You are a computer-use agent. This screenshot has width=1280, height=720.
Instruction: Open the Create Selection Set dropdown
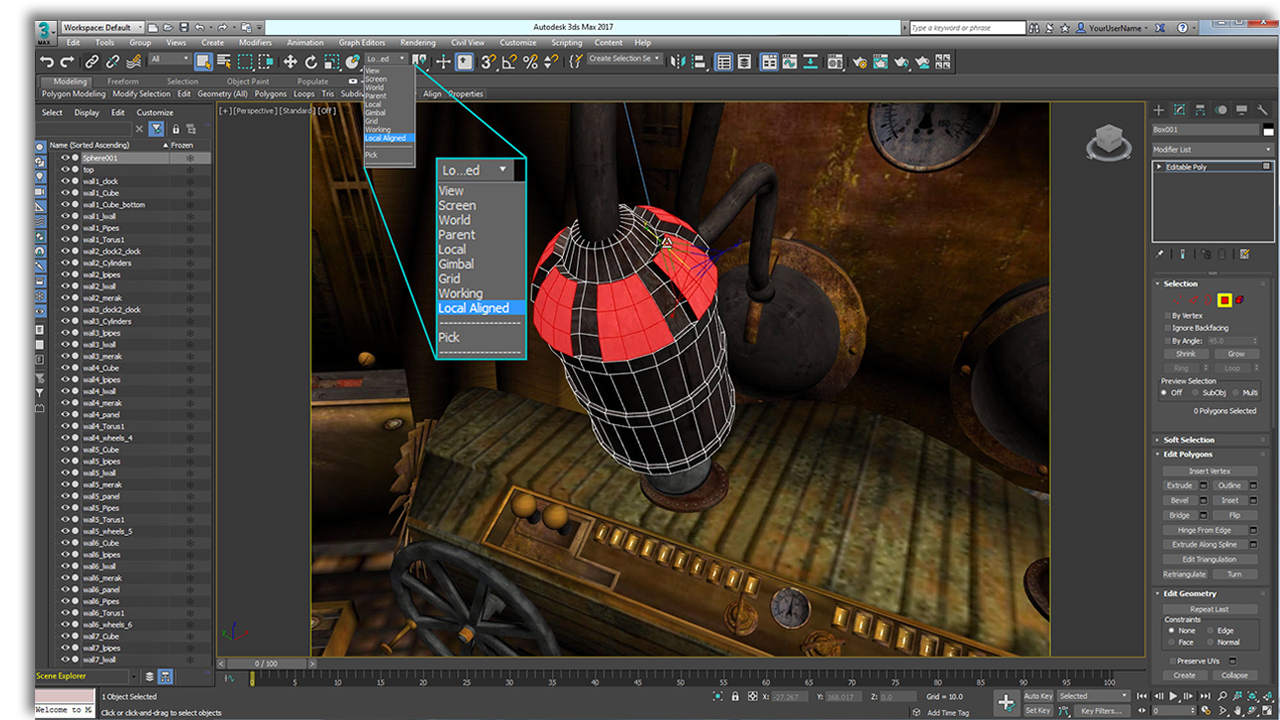point(624,59)
